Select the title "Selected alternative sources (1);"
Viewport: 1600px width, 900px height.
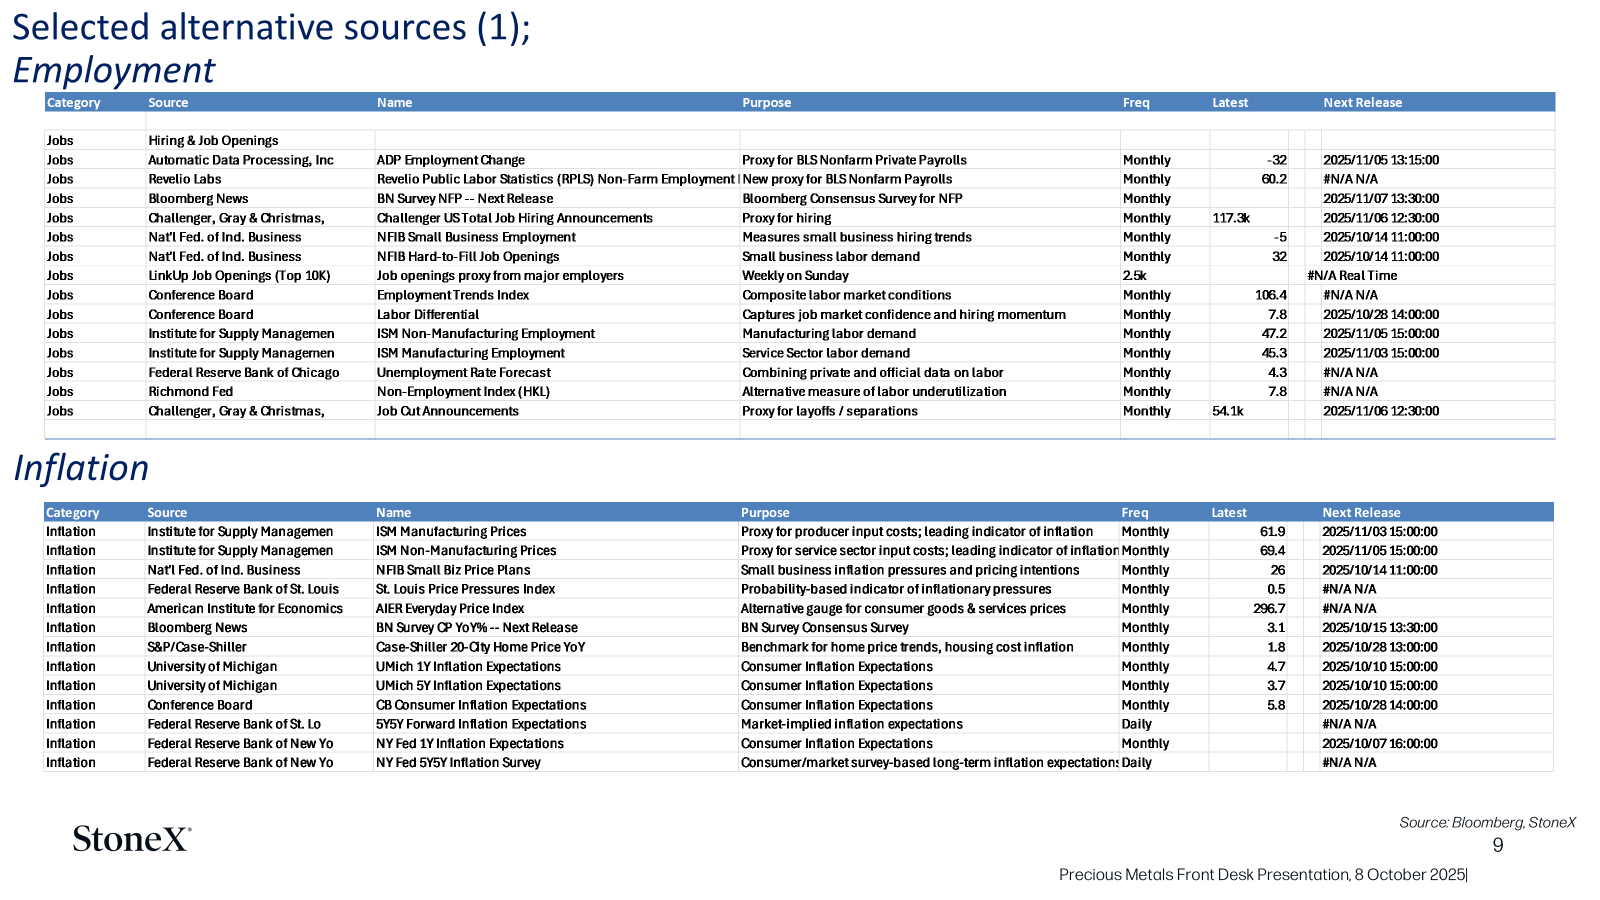pos(271,27)
